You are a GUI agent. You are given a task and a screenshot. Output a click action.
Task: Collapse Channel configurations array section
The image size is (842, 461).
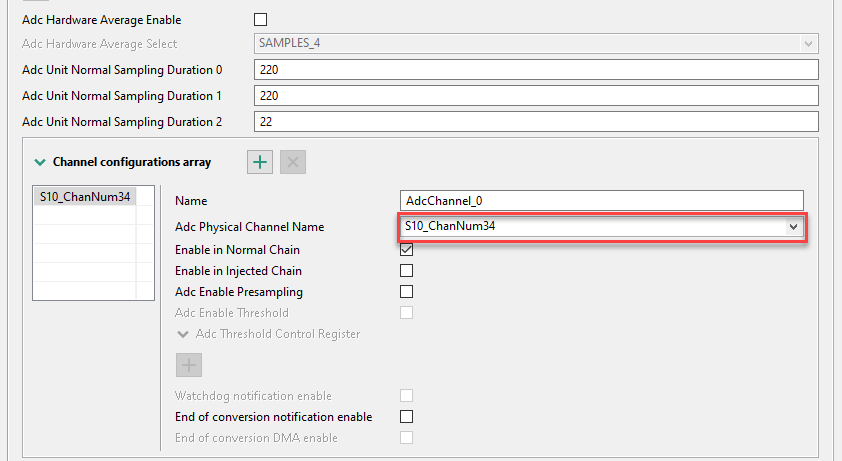(40, 162)
